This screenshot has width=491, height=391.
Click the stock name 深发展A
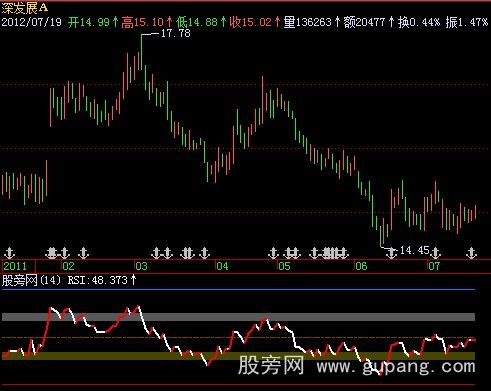click(x=25, y=7)
